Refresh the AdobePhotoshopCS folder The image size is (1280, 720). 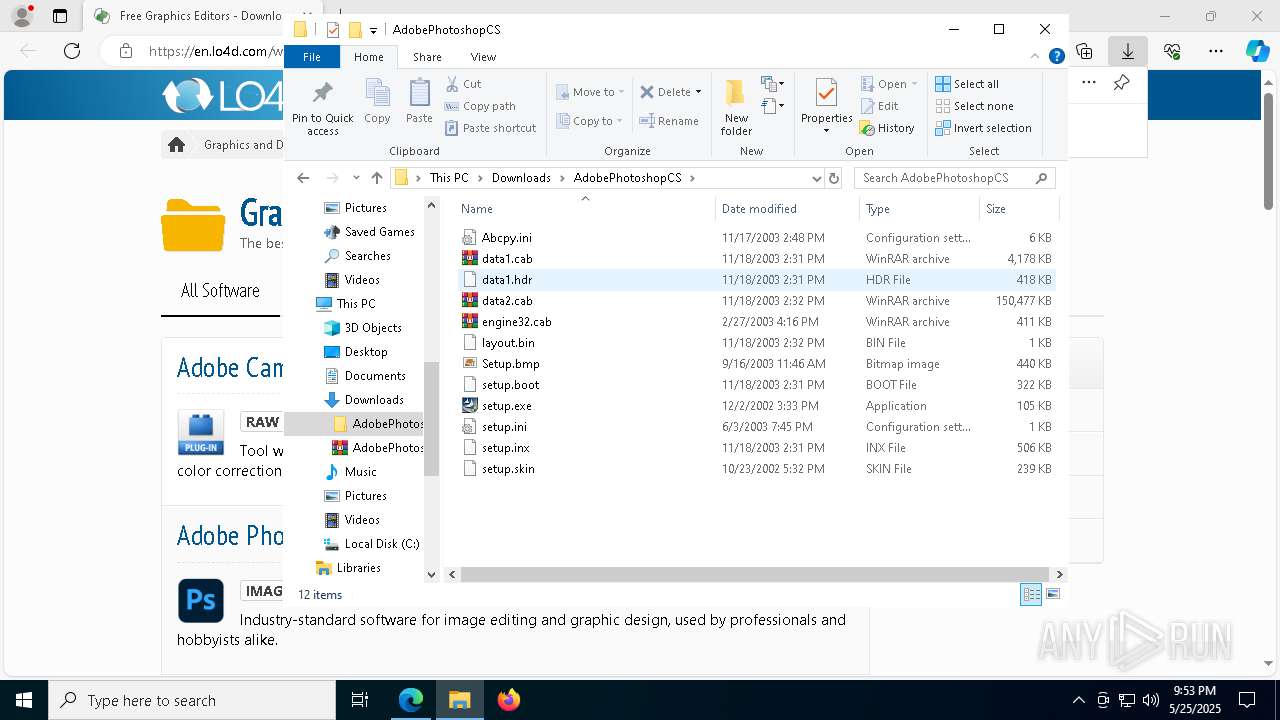(834, 178)
